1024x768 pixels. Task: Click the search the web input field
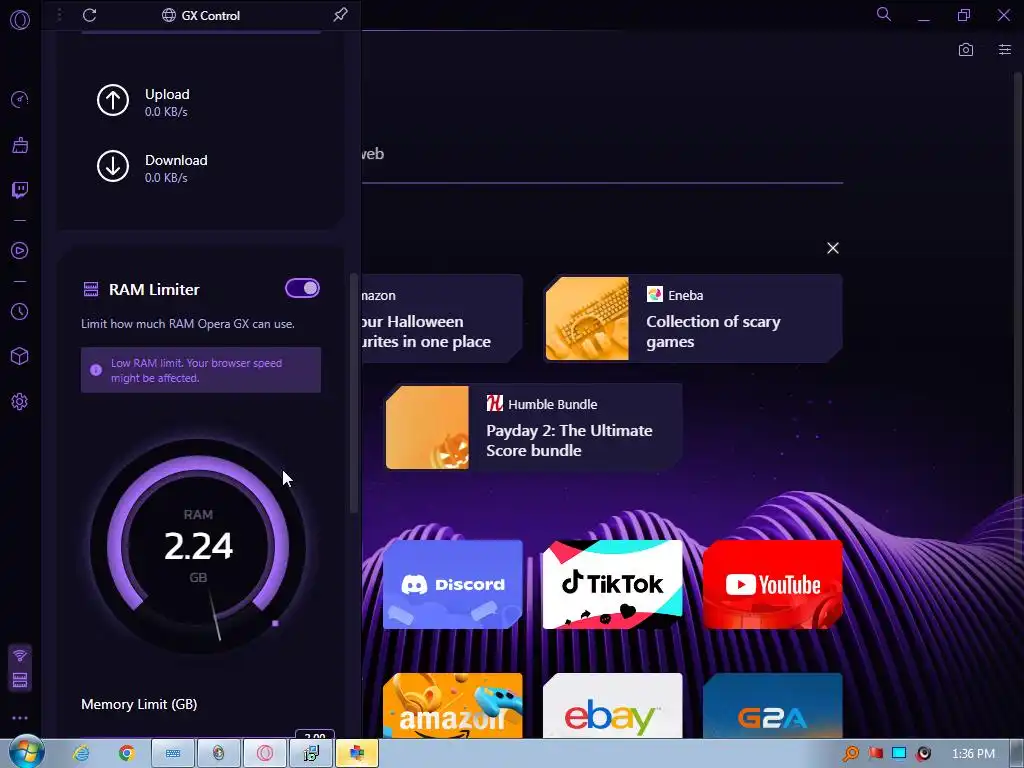pyautogui.click(x=602, y=154)
